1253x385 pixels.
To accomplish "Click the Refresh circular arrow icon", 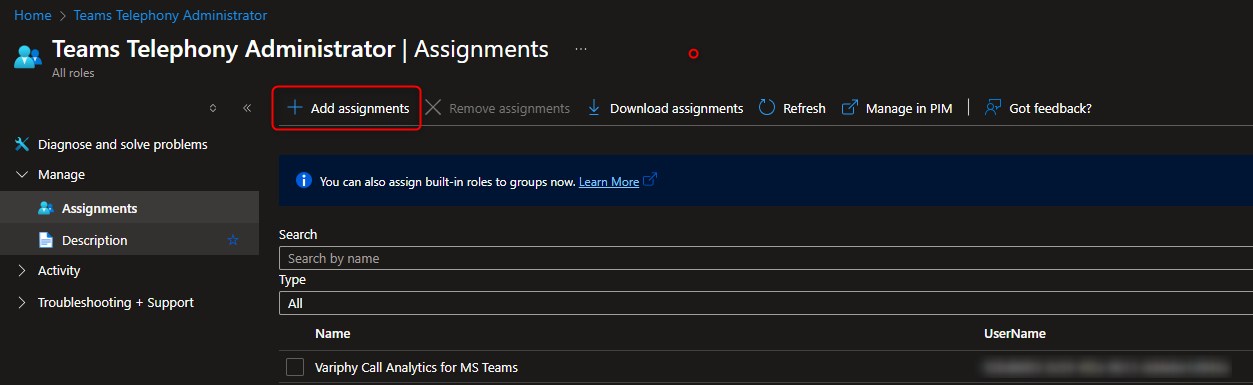I will point(767,107).
